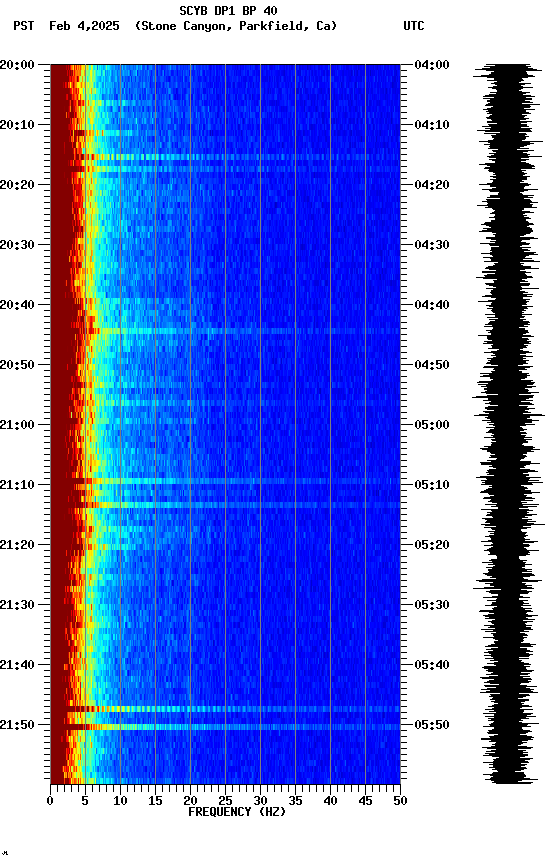The image size is (552, 864).
Task: Click the UTC time label 04:40
Action: (432, 305)
